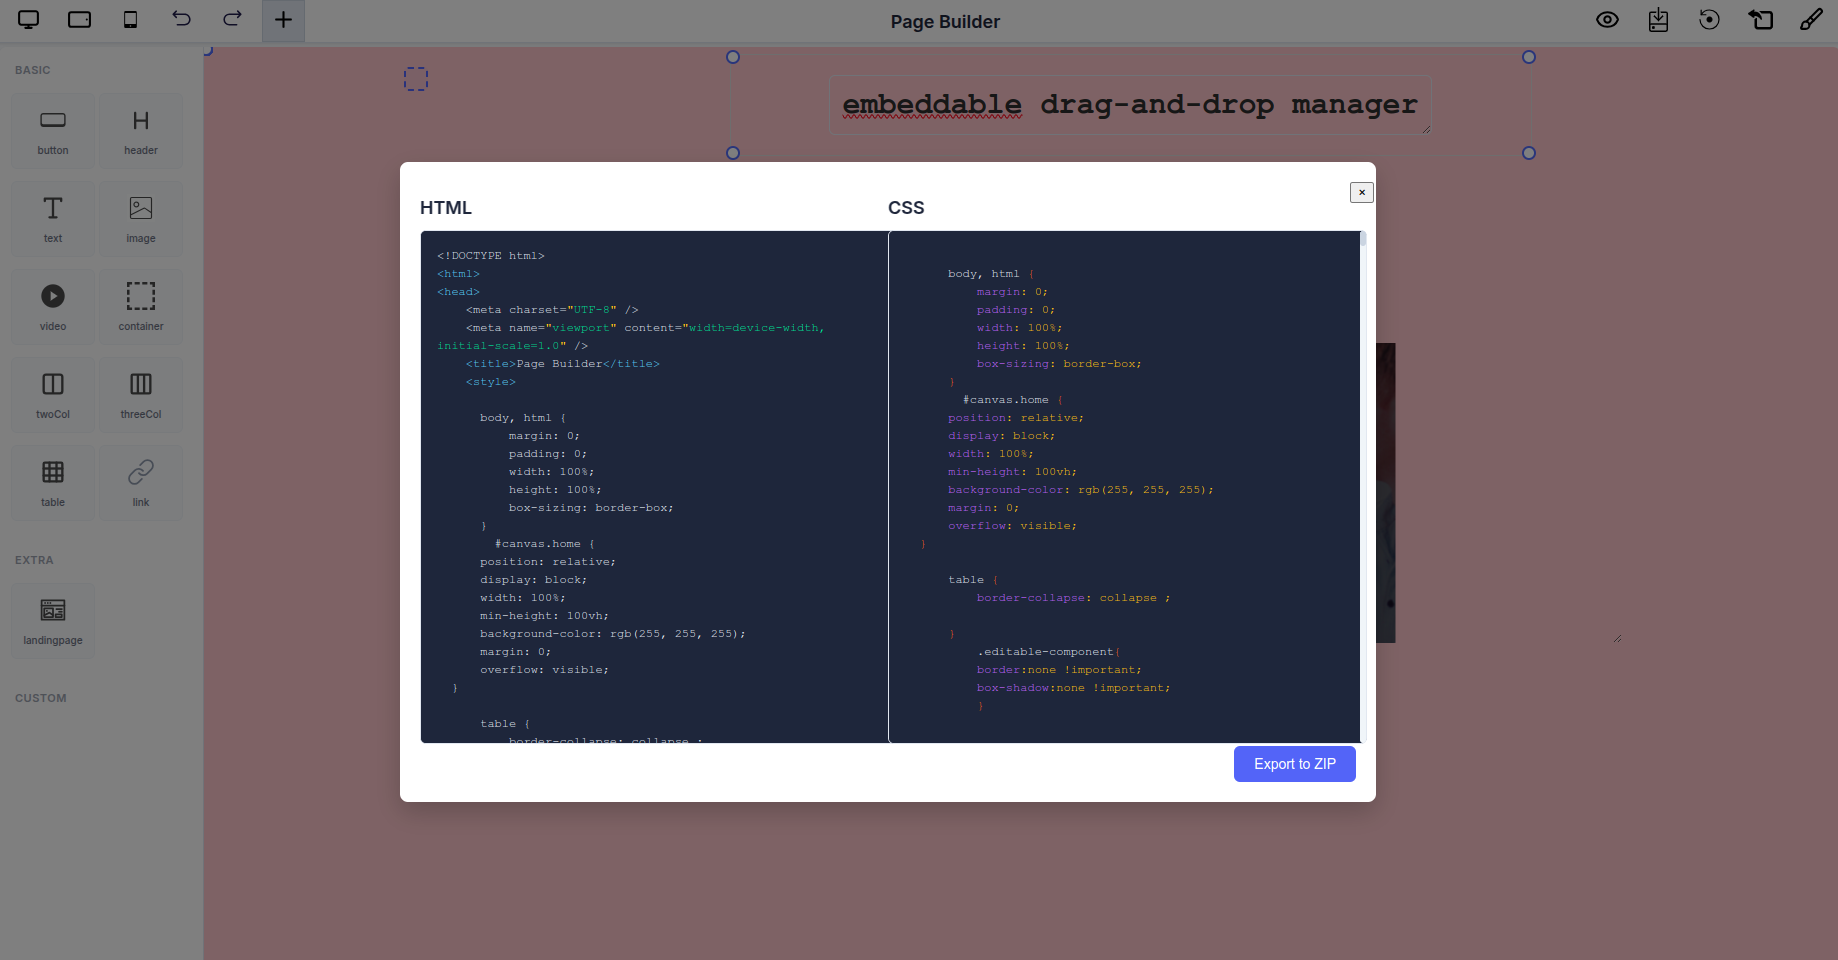Select the image component
Viewport: 1838px width, 960px height.
coord(140,218)
